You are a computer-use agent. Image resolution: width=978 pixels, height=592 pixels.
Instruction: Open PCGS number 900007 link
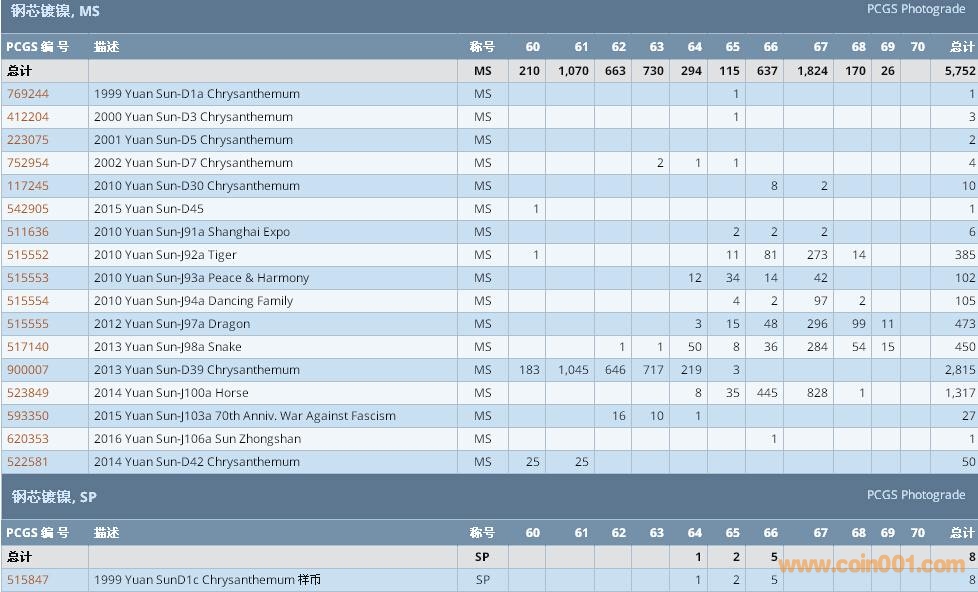[x=27, y=370]
